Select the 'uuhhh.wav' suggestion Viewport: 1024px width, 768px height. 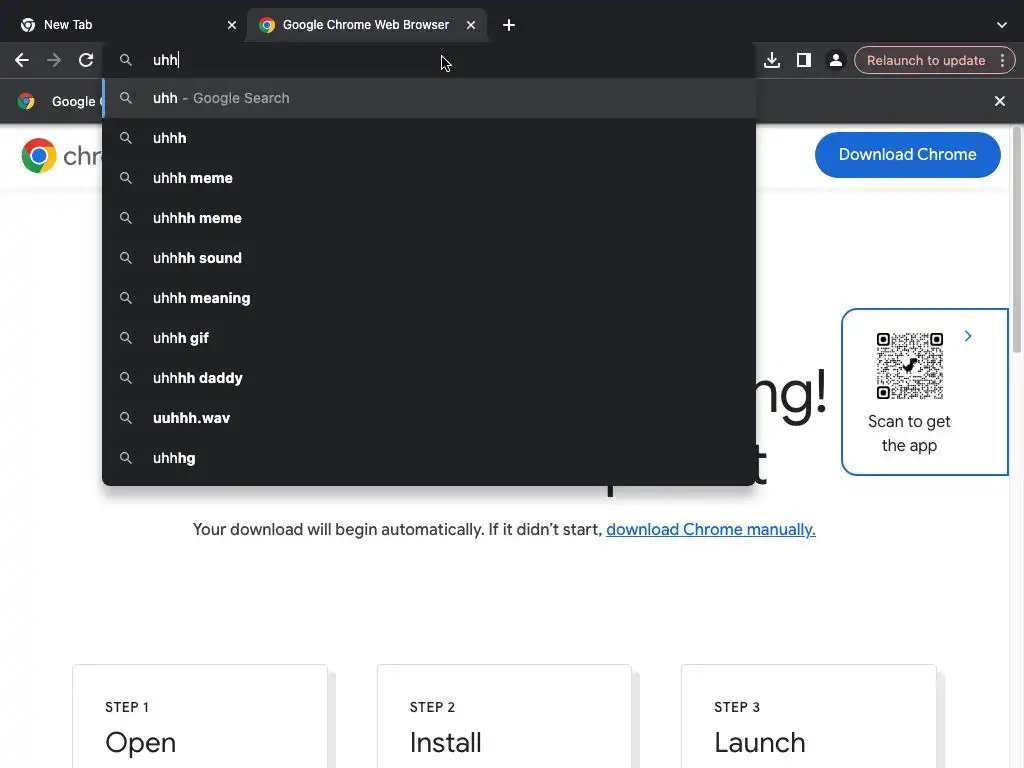(x=429, y=418)
